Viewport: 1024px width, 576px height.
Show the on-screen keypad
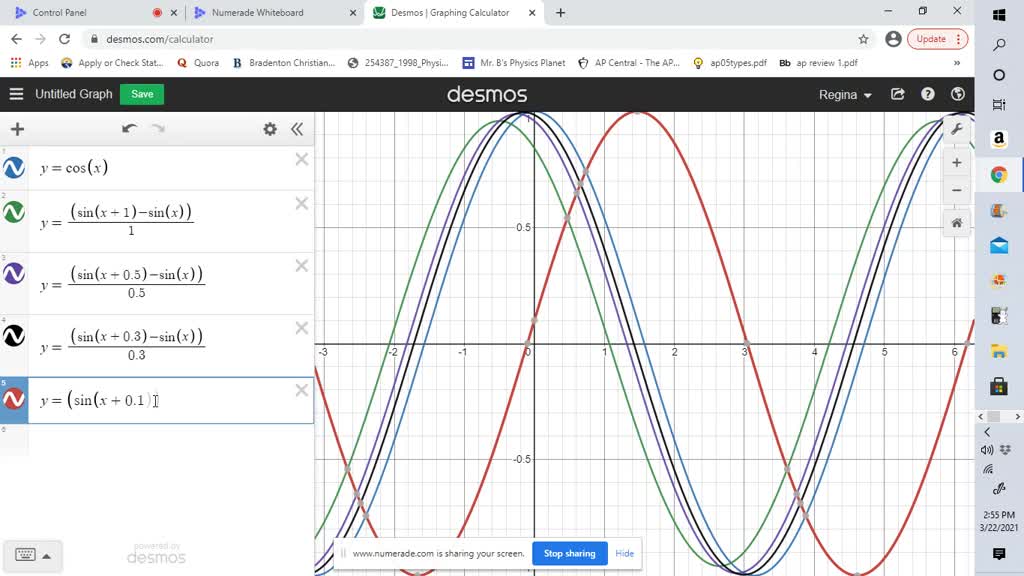click(x=25, y=555)
